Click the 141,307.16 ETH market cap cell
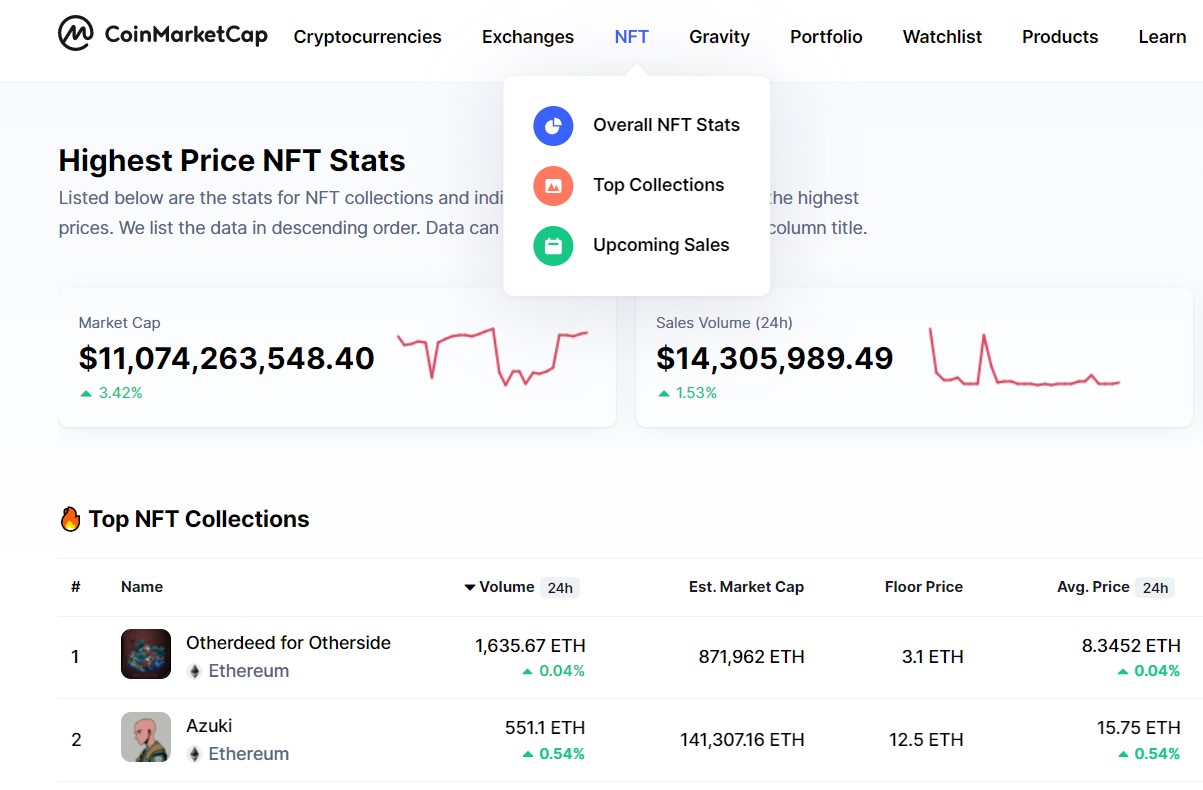This screenshot has height=790, width=1203. click(742, 740)
